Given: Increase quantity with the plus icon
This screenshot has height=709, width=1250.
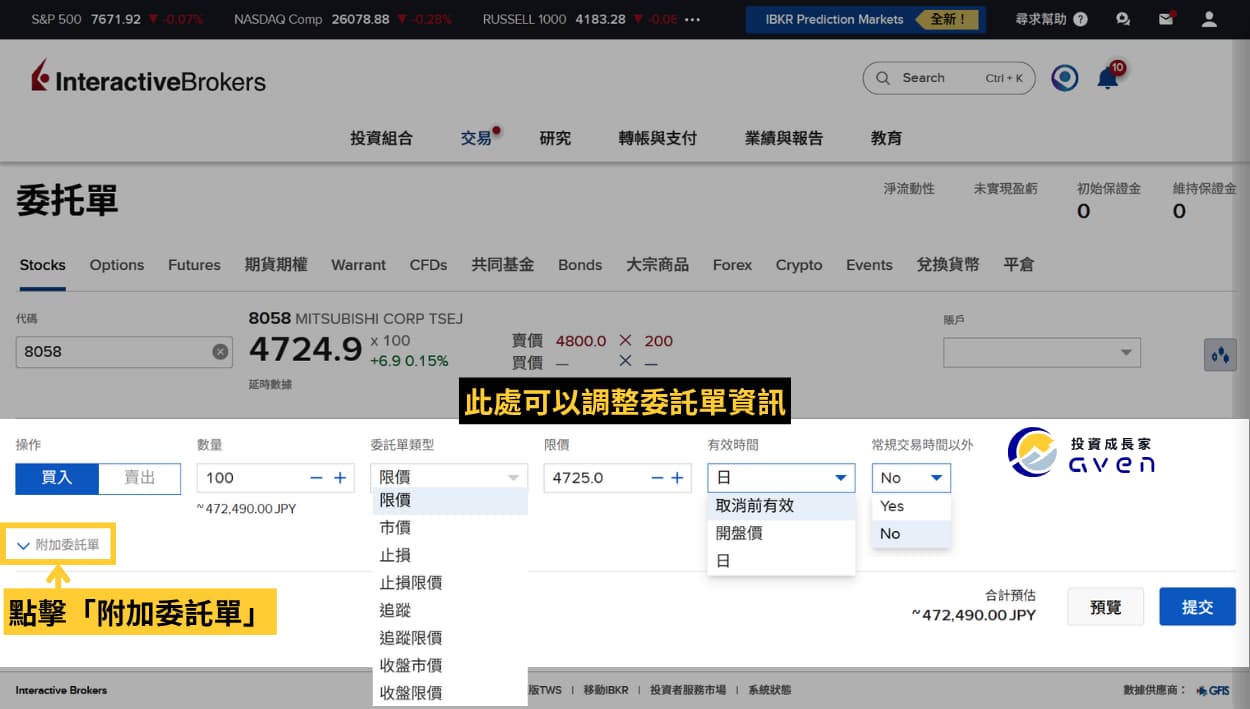Looking at the screenshot, I should coord(340,478).
